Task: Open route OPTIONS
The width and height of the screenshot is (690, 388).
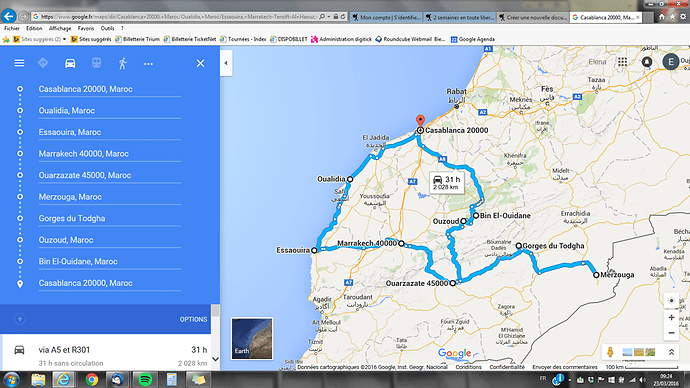Action: (x=193, y=319)
